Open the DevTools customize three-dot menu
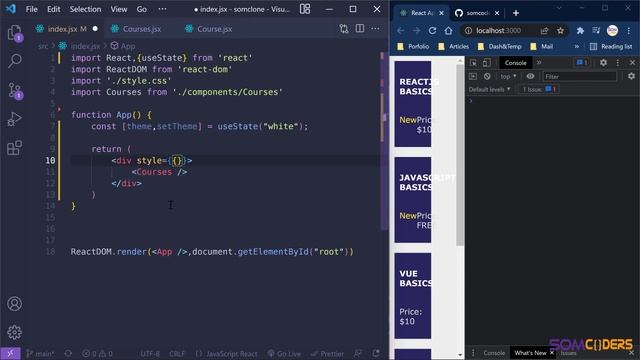This screenshot has width=640, height=360. (618, 62)
